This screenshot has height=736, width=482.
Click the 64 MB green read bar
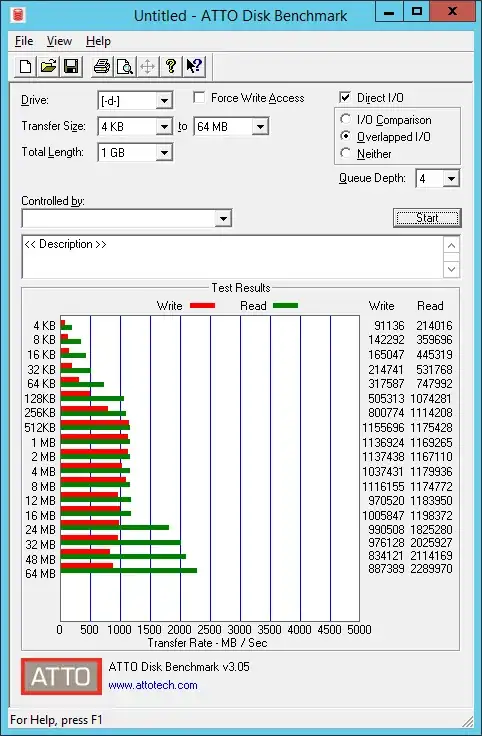[x=129, y=571]
